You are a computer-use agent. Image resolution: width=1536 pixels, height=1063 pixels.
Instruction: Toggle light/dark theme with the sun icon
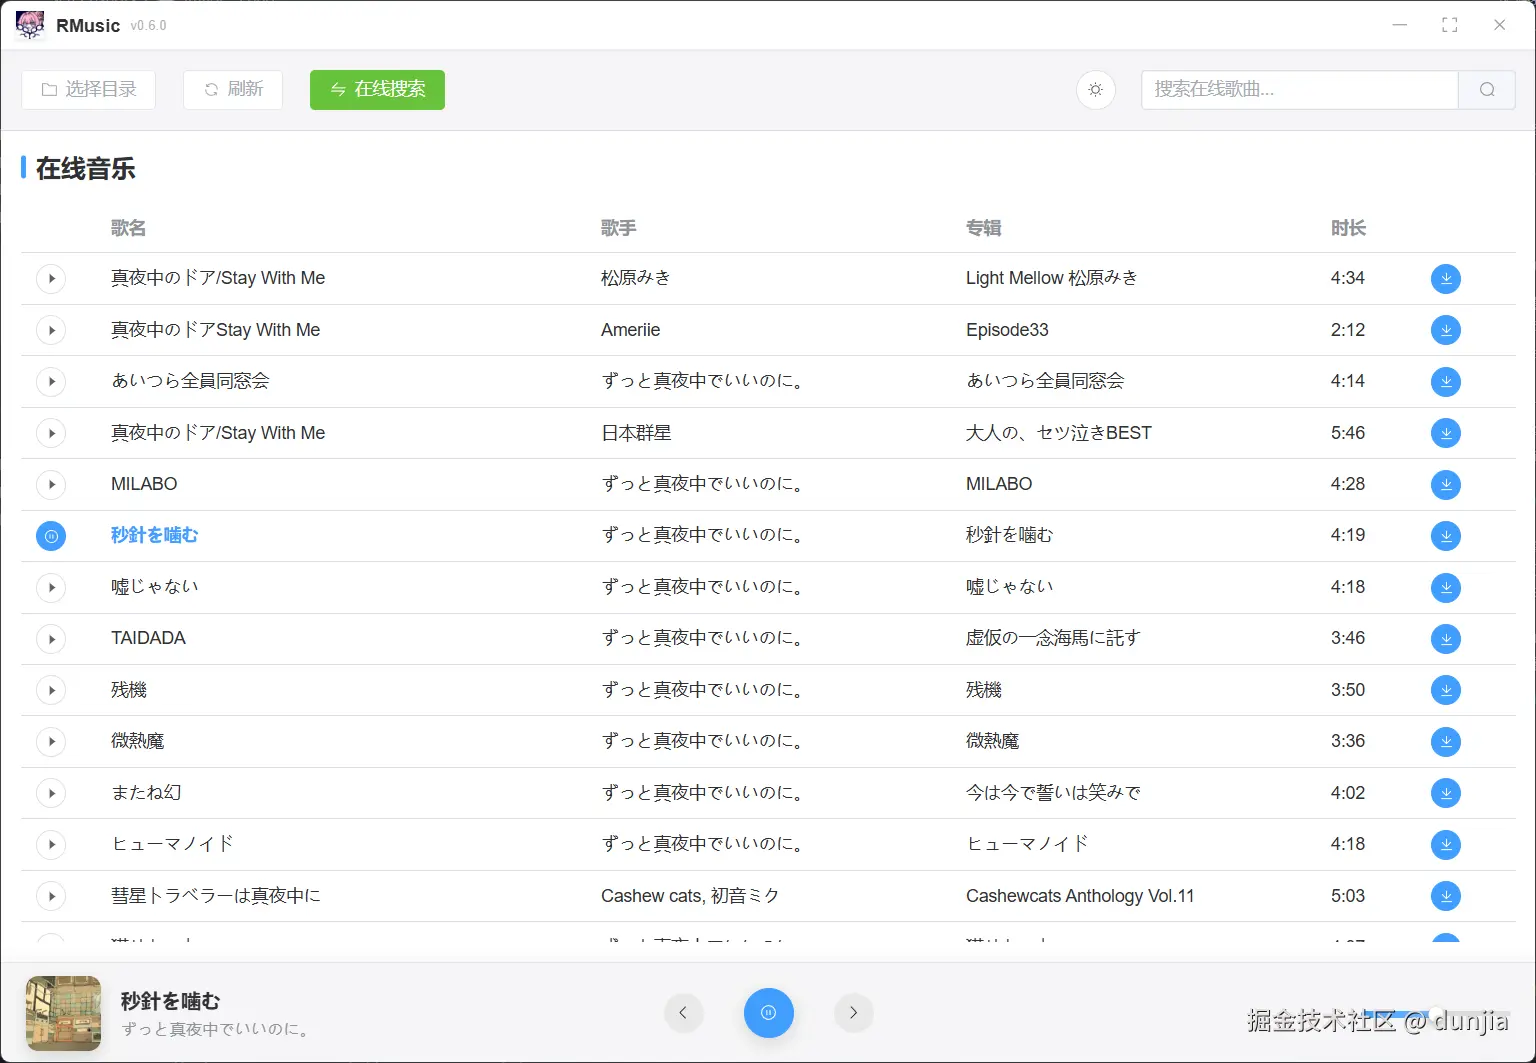pos(1095,90)
